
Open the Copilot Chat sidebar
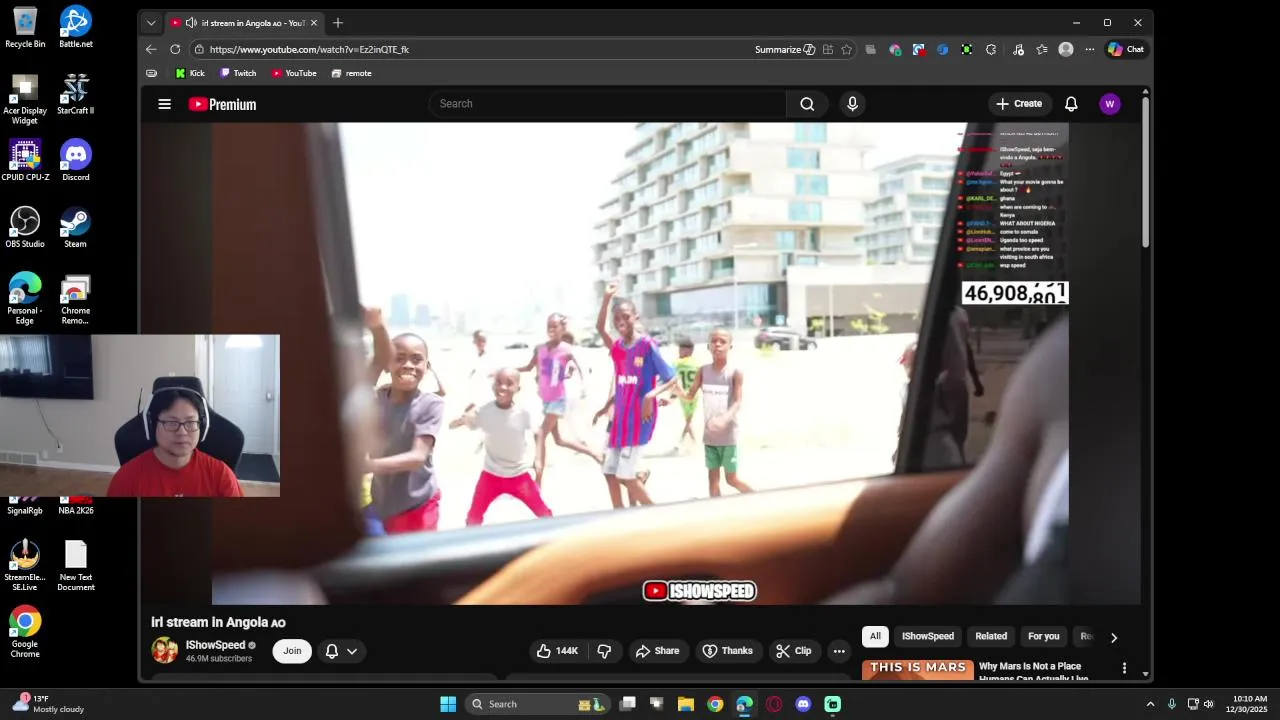[x=1126, y=49]
